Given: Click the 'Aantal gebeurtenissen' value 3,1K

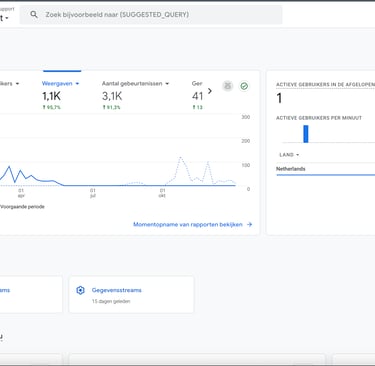Looking at the screenshot, I should point(112,96).
